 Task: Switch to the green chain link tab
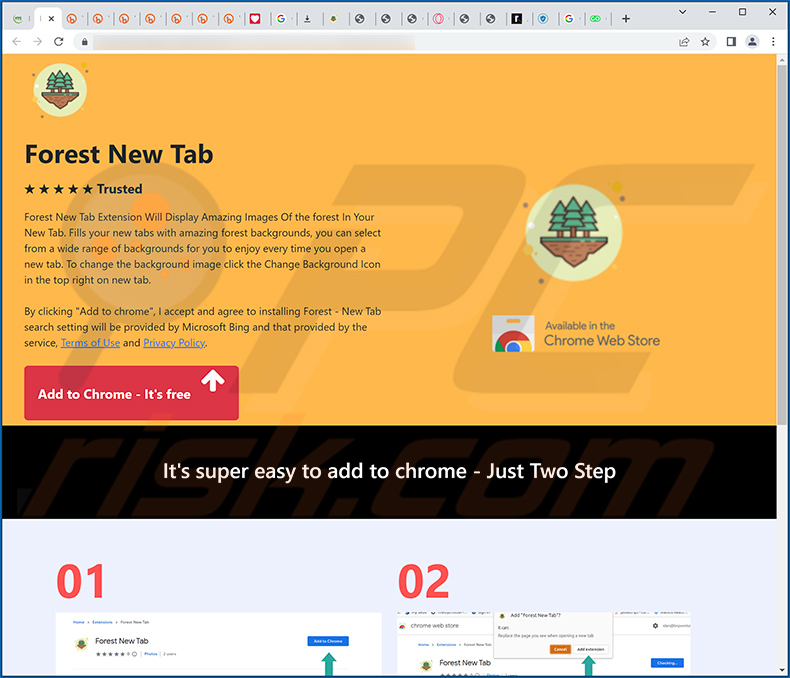click(x=596, y=19)
